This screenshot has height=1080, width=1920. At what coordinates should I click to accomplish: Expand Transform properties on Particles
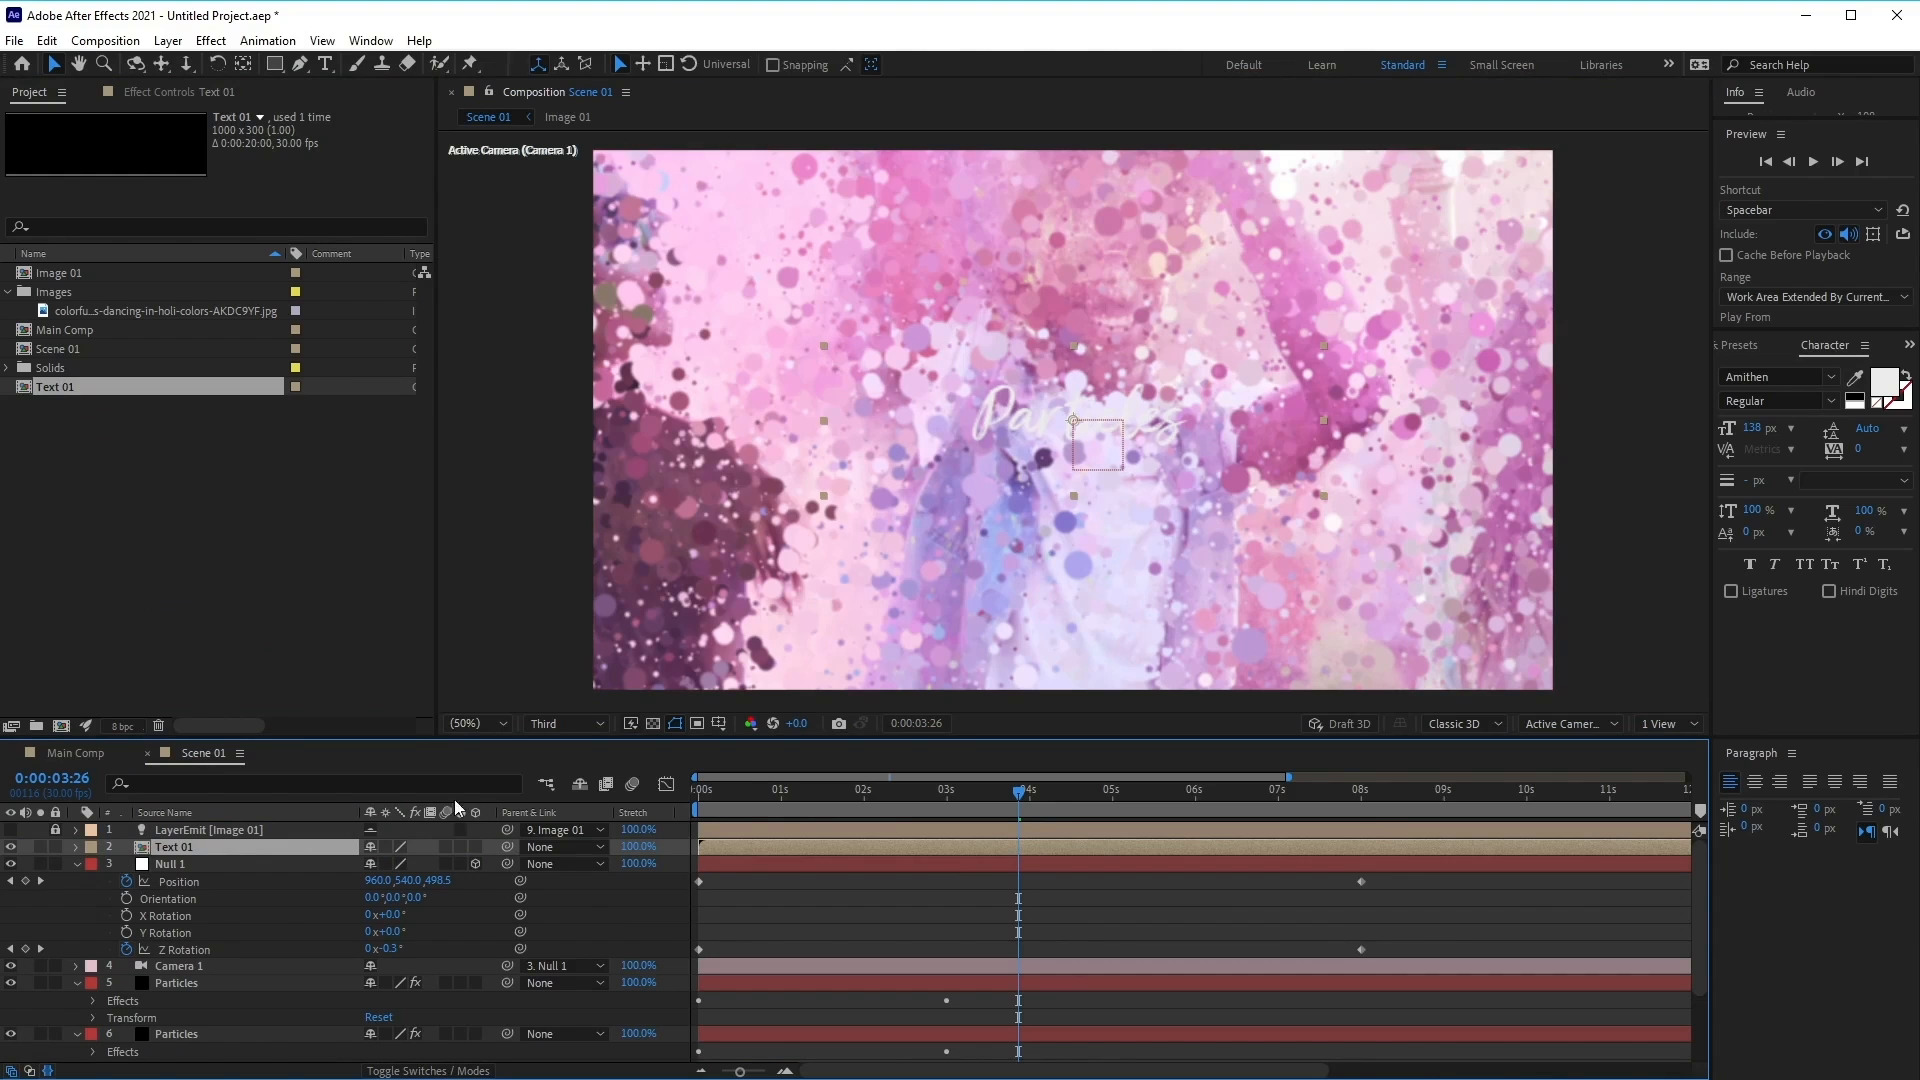coord(94,1017)
